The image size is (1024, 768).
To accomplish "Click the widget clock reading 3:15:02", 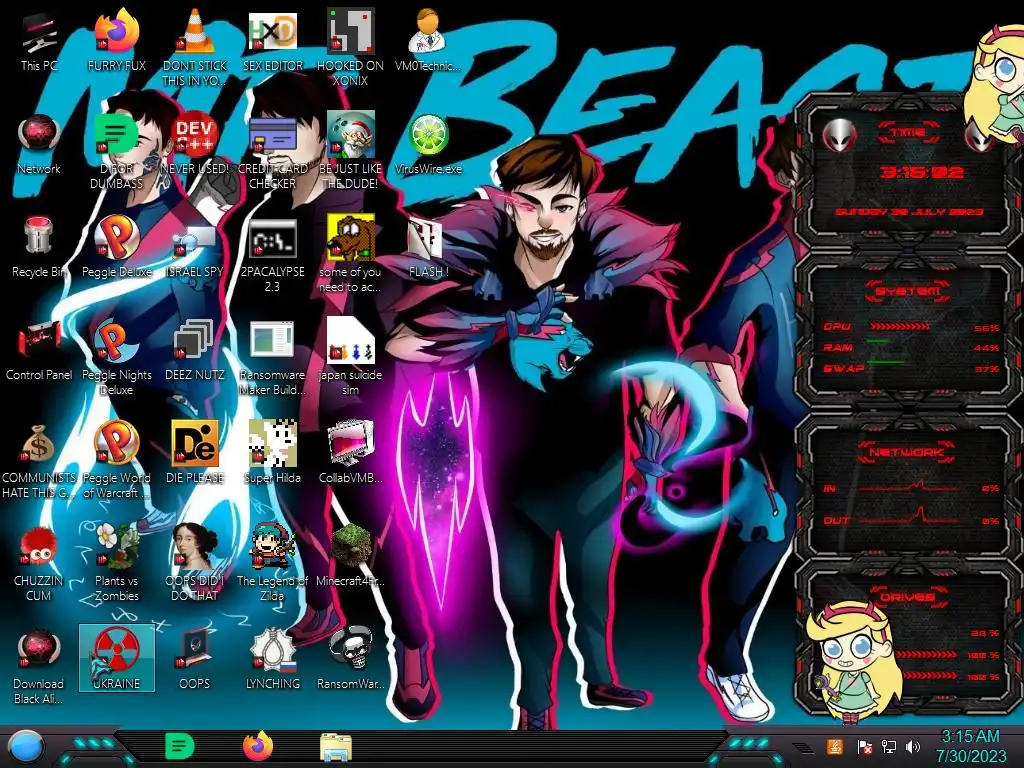I will click(x=921, y=172).
